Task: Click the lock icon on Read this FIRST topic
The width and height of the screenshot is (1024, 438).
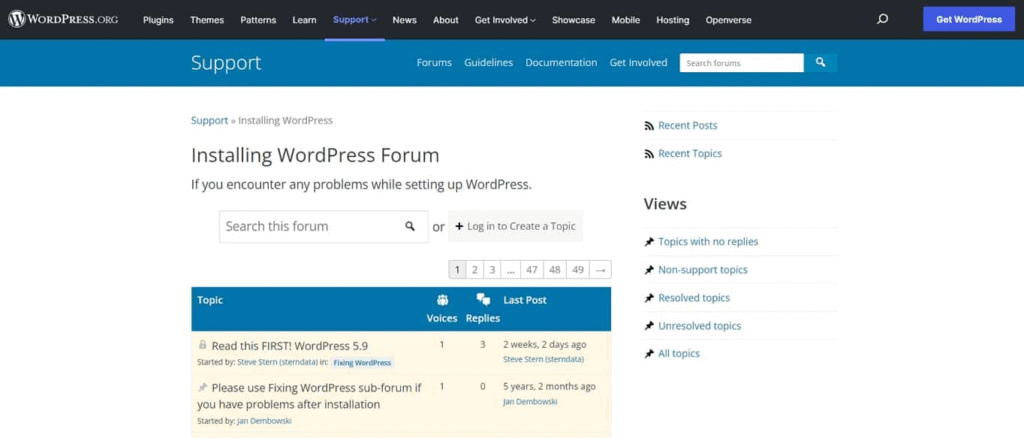Action: [x=202, y=345]
